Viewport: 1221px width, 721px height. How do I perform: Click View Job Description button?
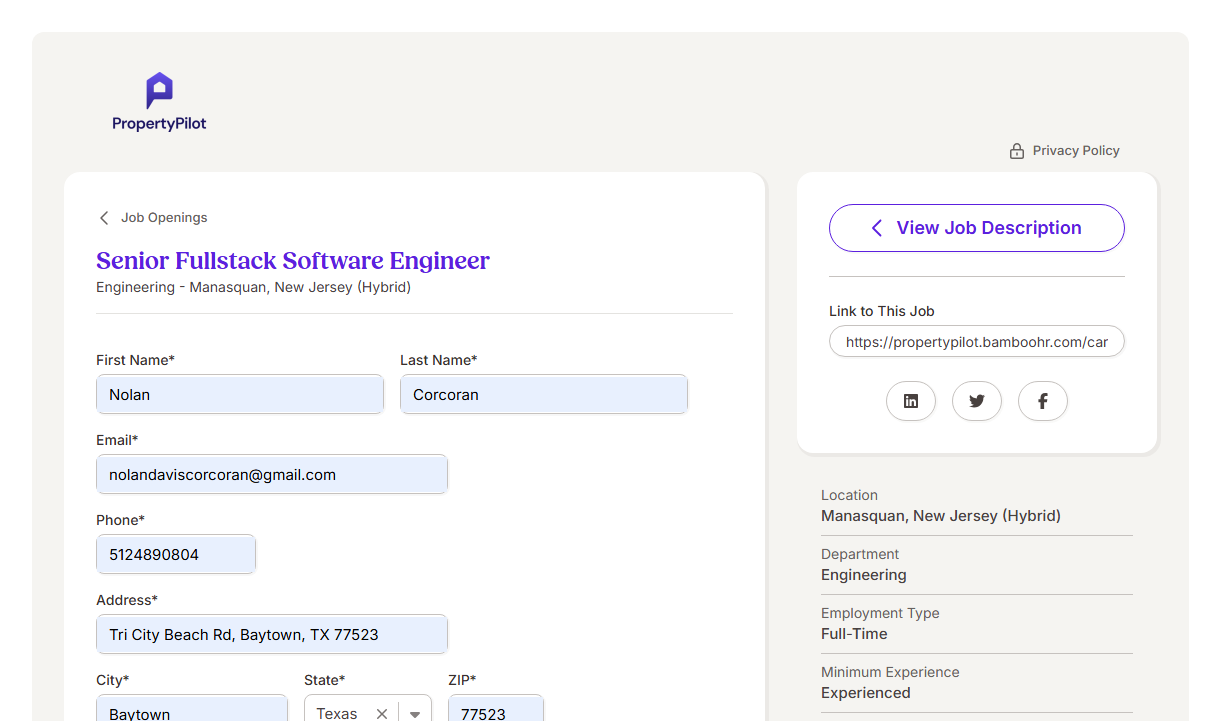(x=976, y=228)
